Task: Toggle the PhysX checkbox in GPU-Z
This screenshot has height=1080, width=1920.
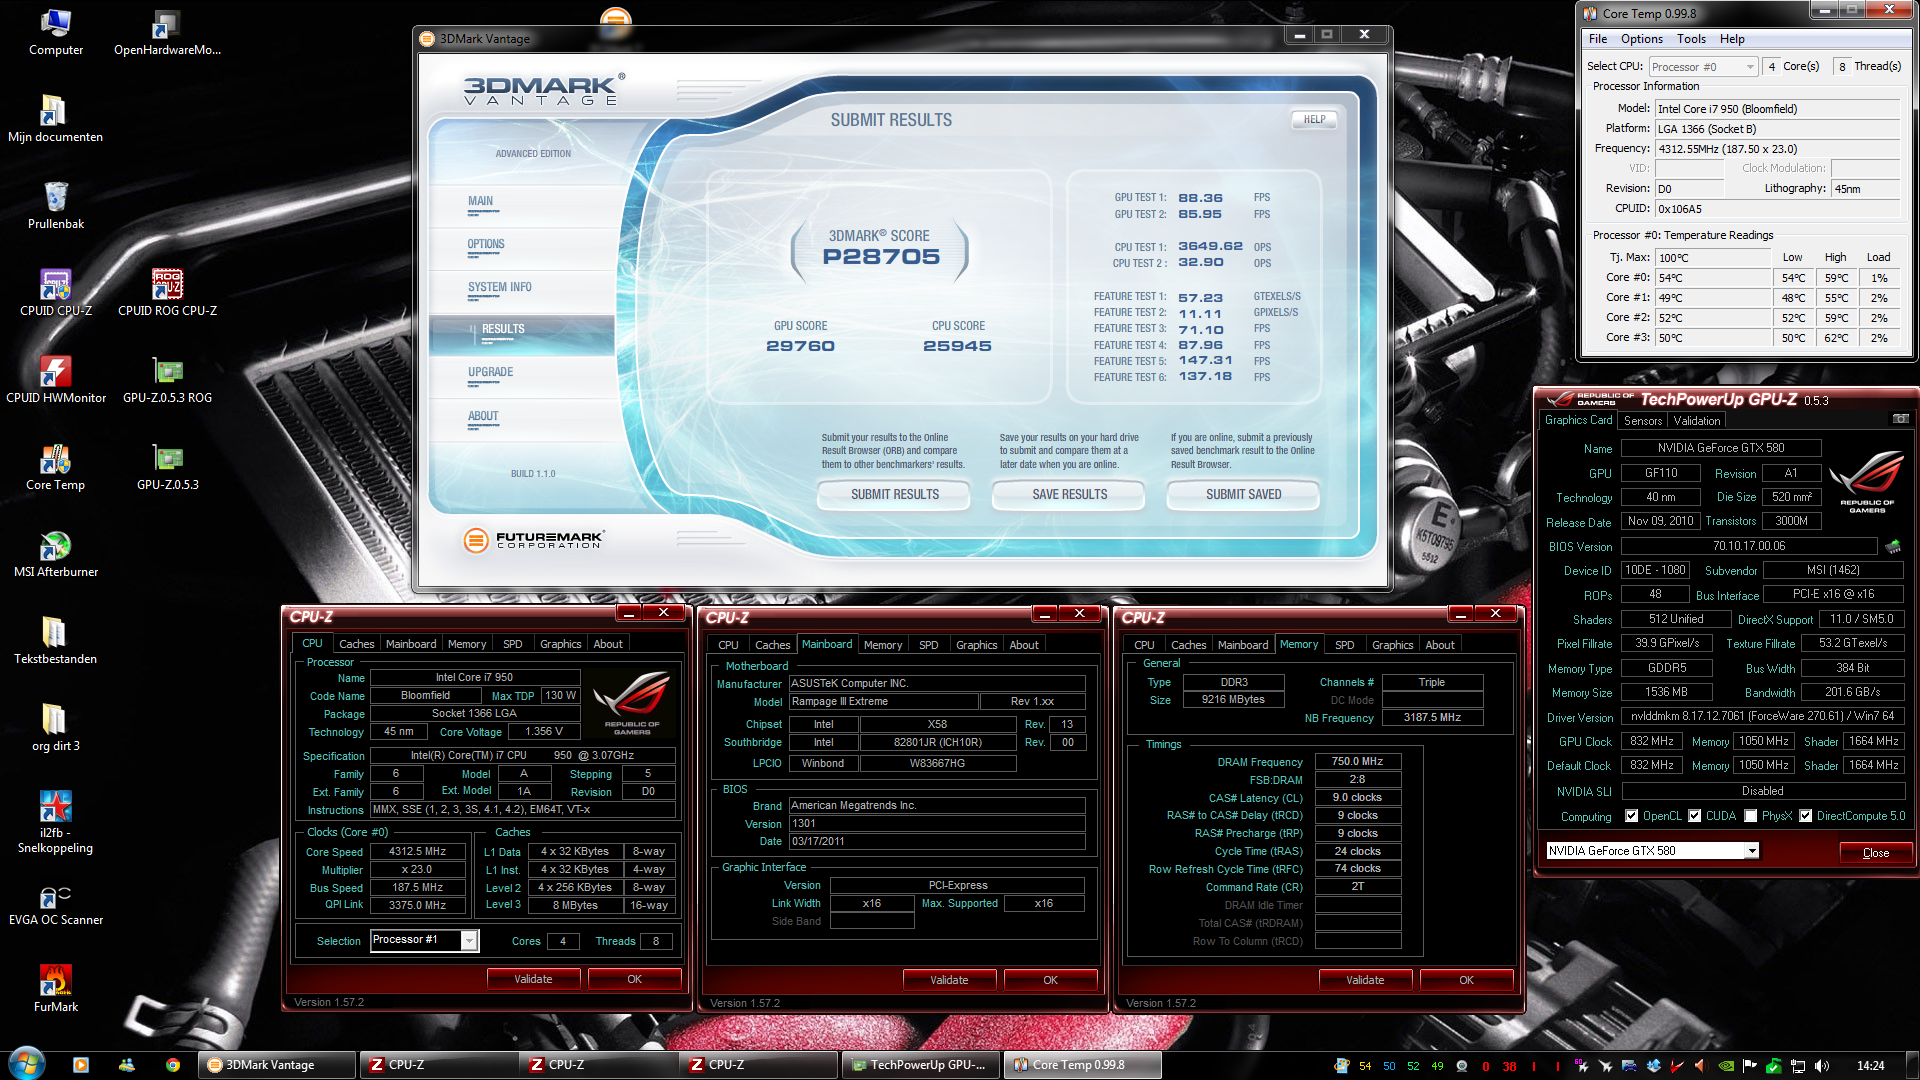Action: click(x=1750, y=816)
